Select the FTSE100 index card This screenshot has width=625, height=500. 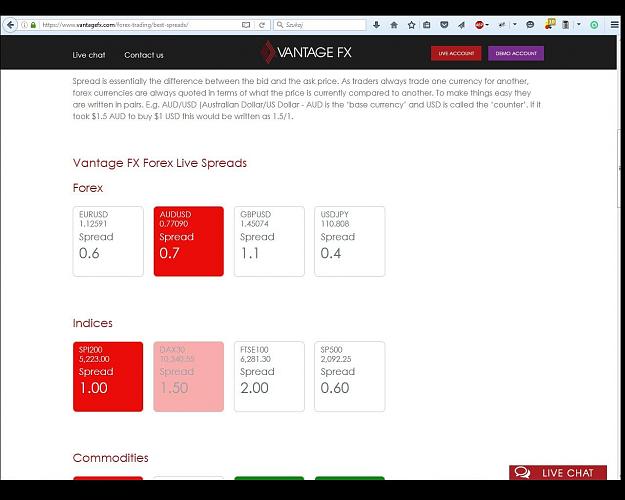[269, 376]
